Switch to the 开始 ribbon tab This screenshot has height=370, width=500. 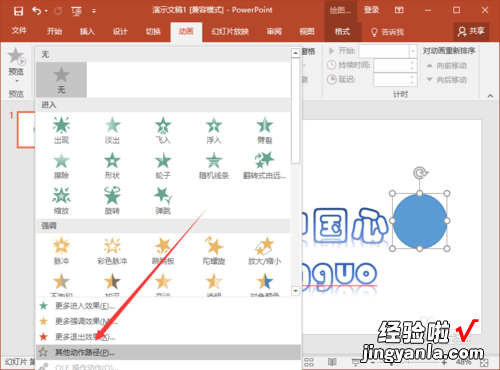[54, 32]
